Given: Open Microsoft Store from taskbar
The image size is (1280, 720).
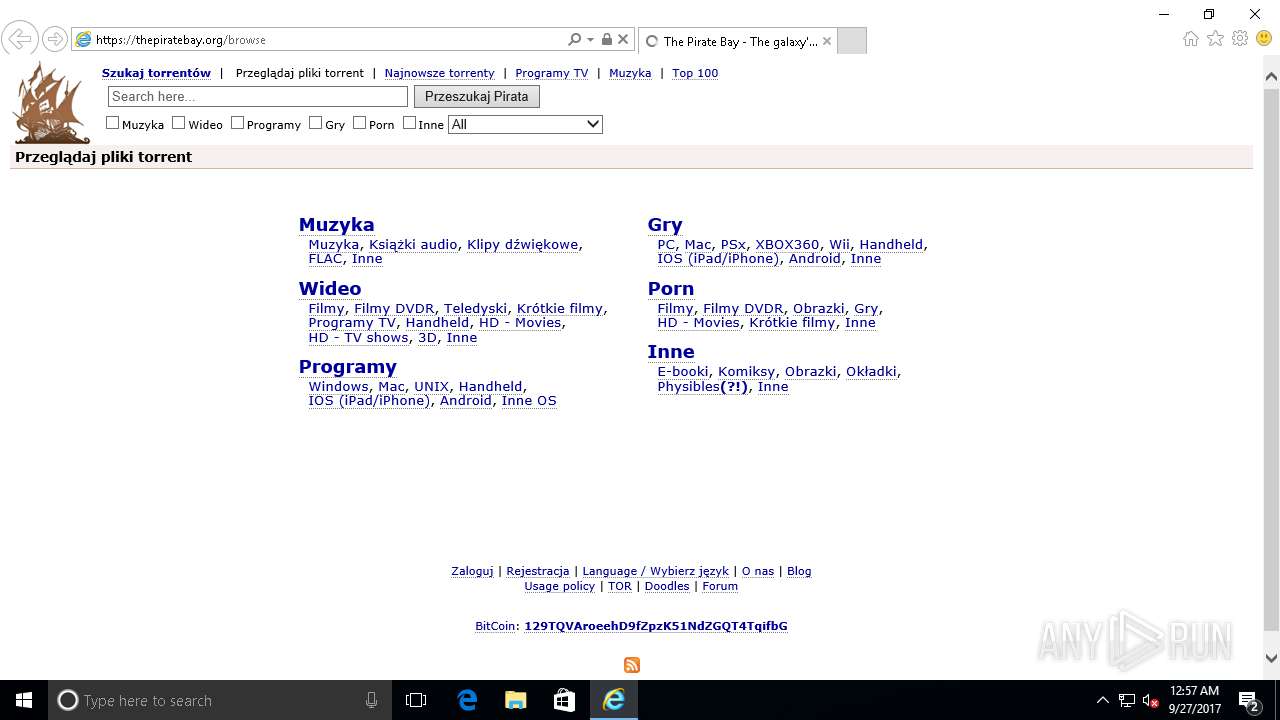Looking at the screenshot, I should pyautogui.click(x=564, y=700).
